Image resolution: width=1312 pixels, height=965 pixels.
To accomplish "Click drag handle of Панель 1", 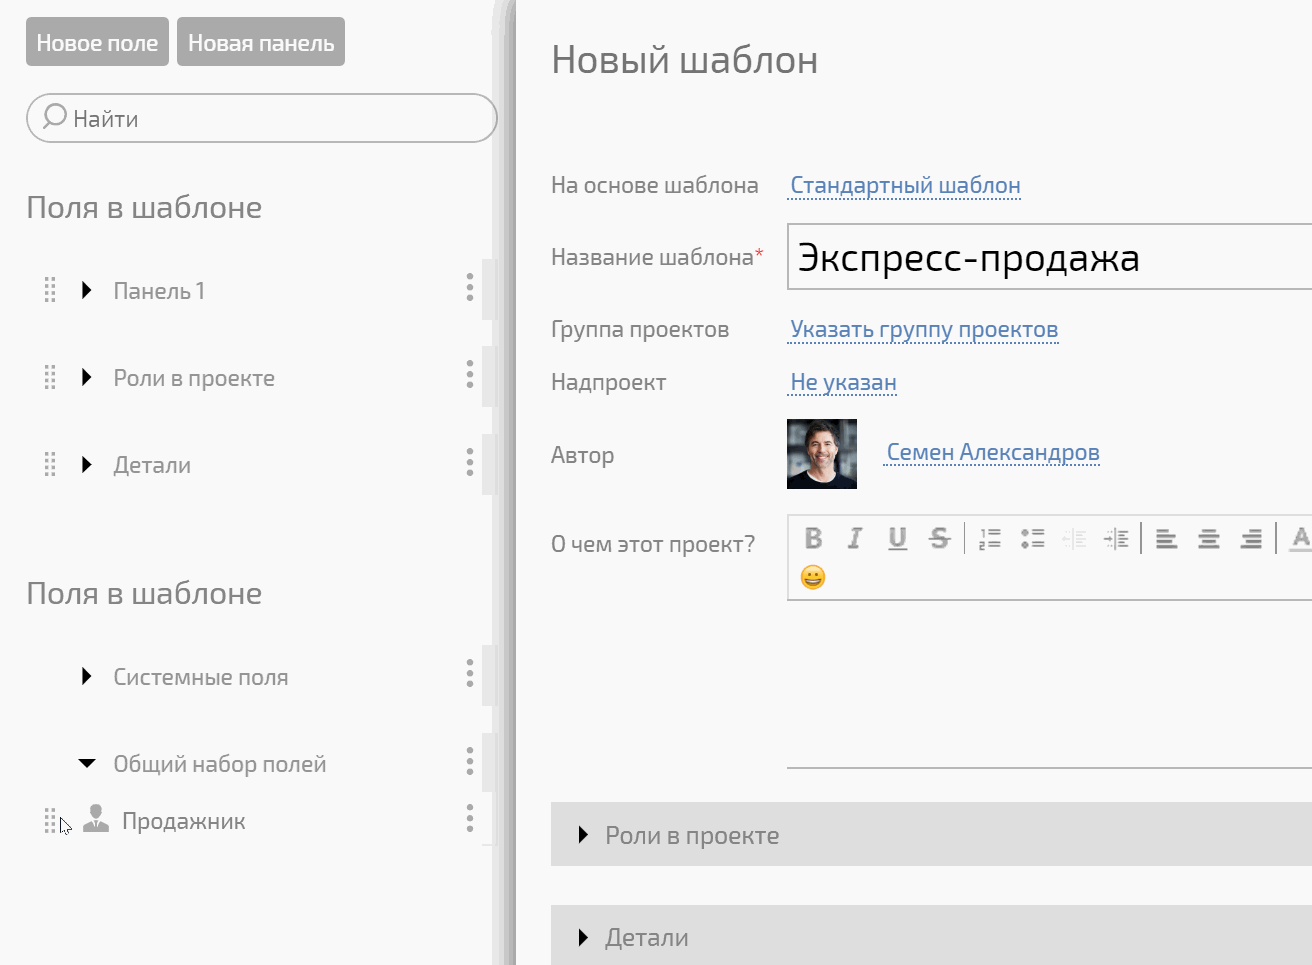I will pos(50,290).
